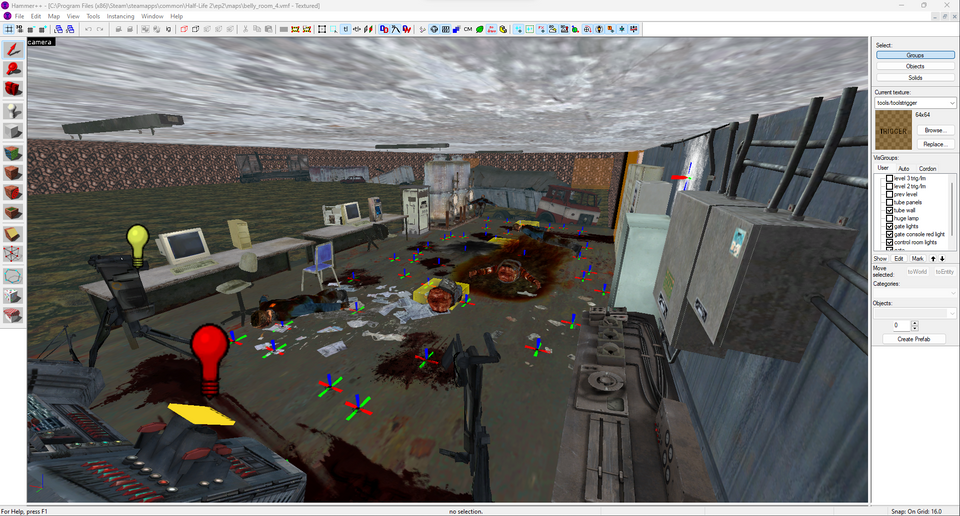Click the Browse... texture button
960x516 pixels.
click(x=935, y=130)
